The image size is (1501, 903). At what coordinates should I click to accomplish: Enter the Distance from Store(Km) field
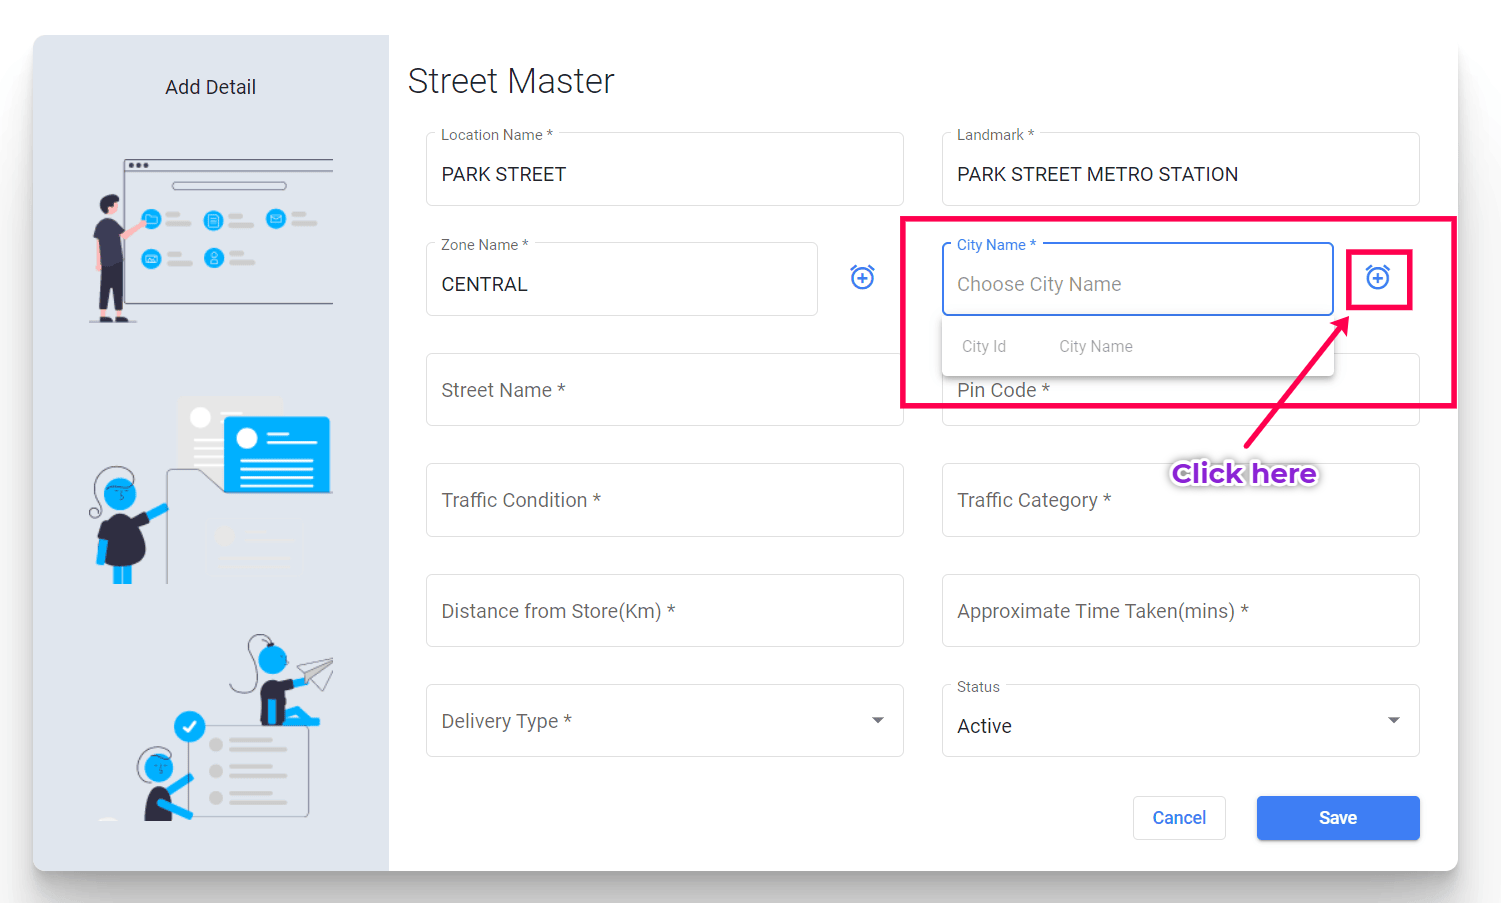tap(664, 611)
